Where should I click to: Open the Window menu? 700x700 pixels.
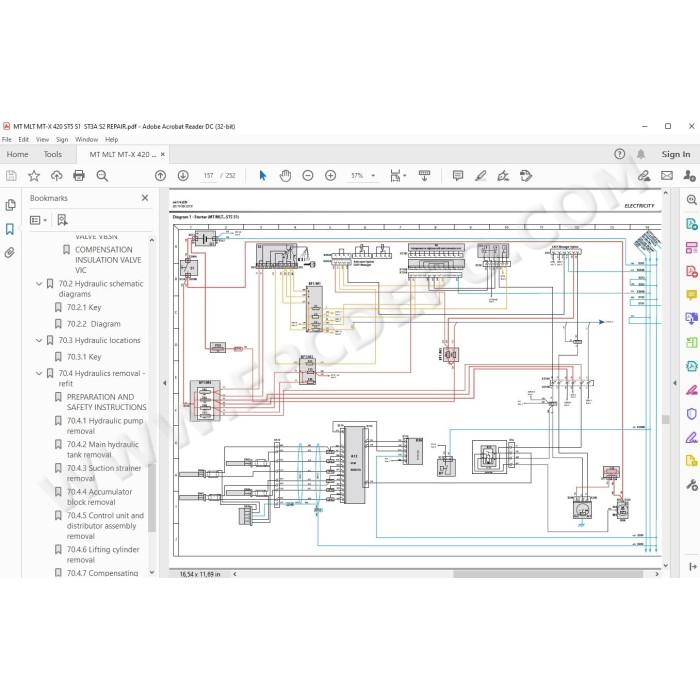point(86,139)
